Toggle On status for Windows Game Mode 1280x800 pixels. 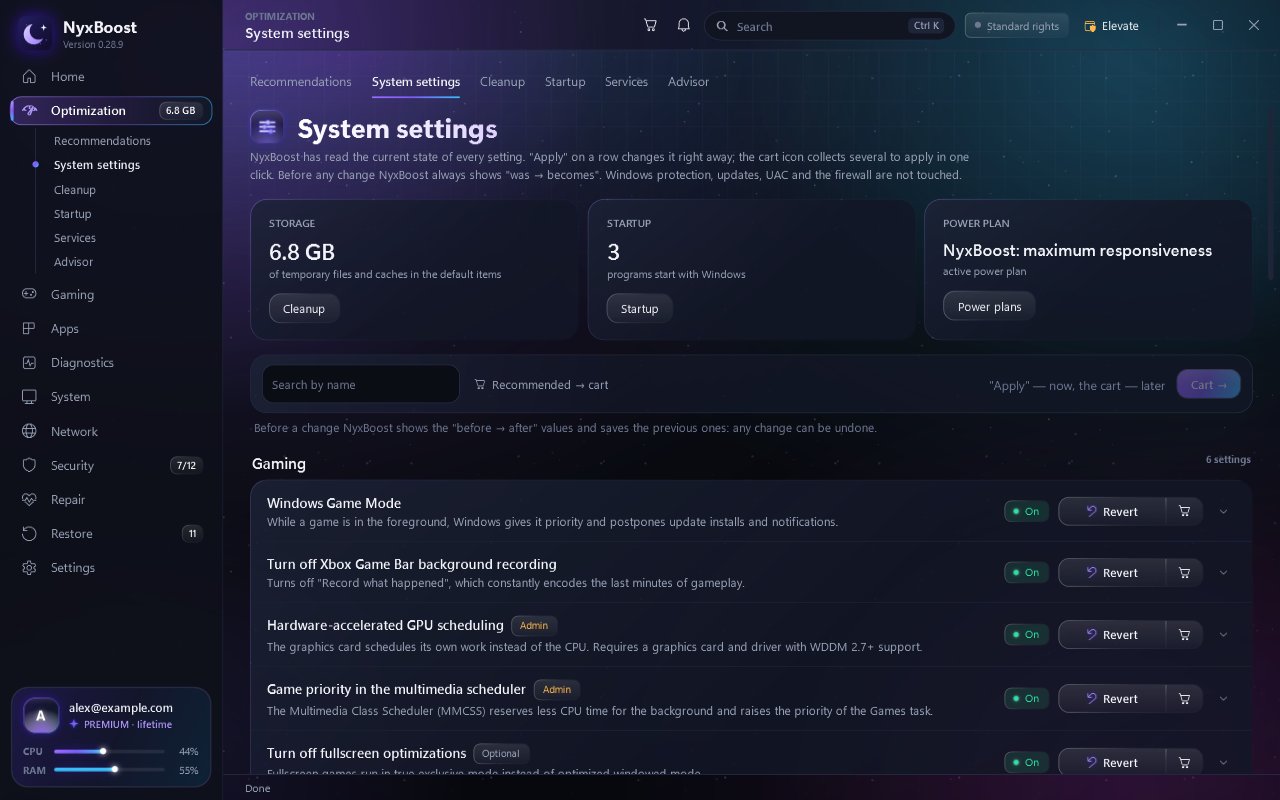pyautogui.click(x=1026, y=511)
